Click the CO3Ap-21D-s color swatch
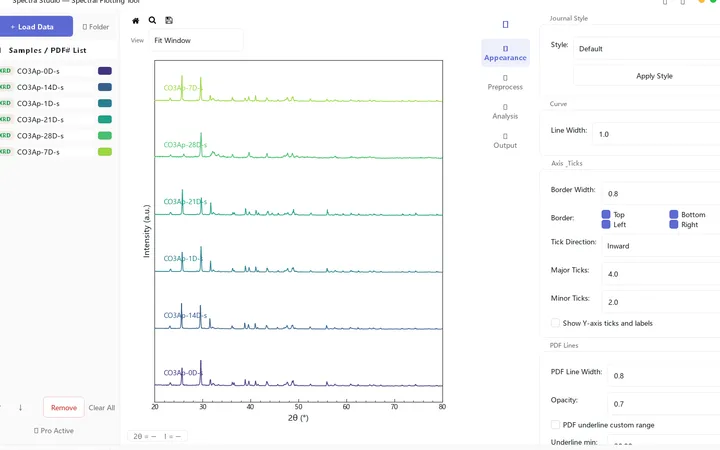This screenshot has height=450, width=720. pyautogui.click(x=105, y=119)
